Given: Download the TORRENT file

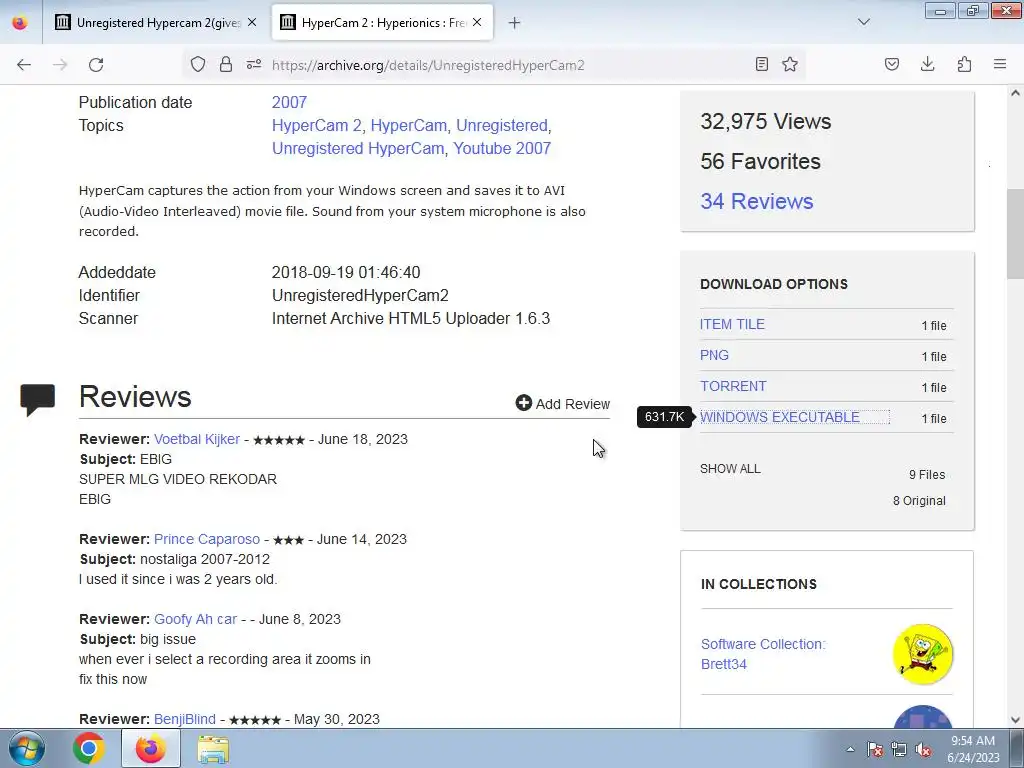Looking at the screenshot, I should coord(733,386).
